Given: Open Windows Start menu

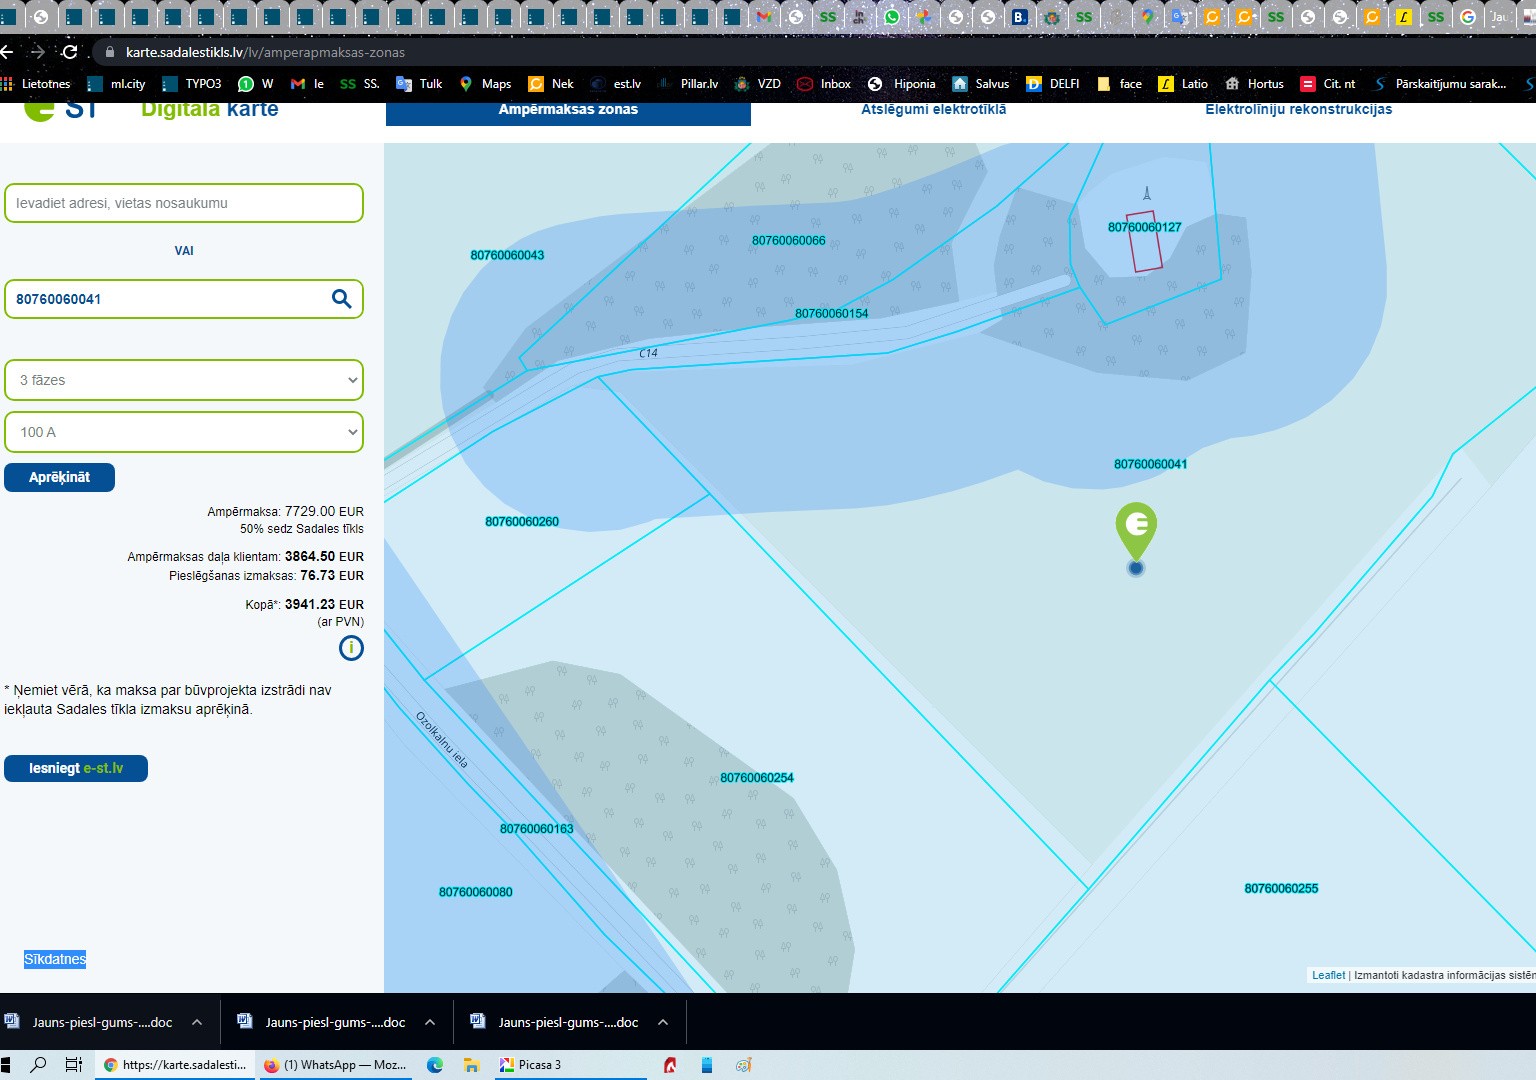Looking at the screenshot, I should (8, 1065).
